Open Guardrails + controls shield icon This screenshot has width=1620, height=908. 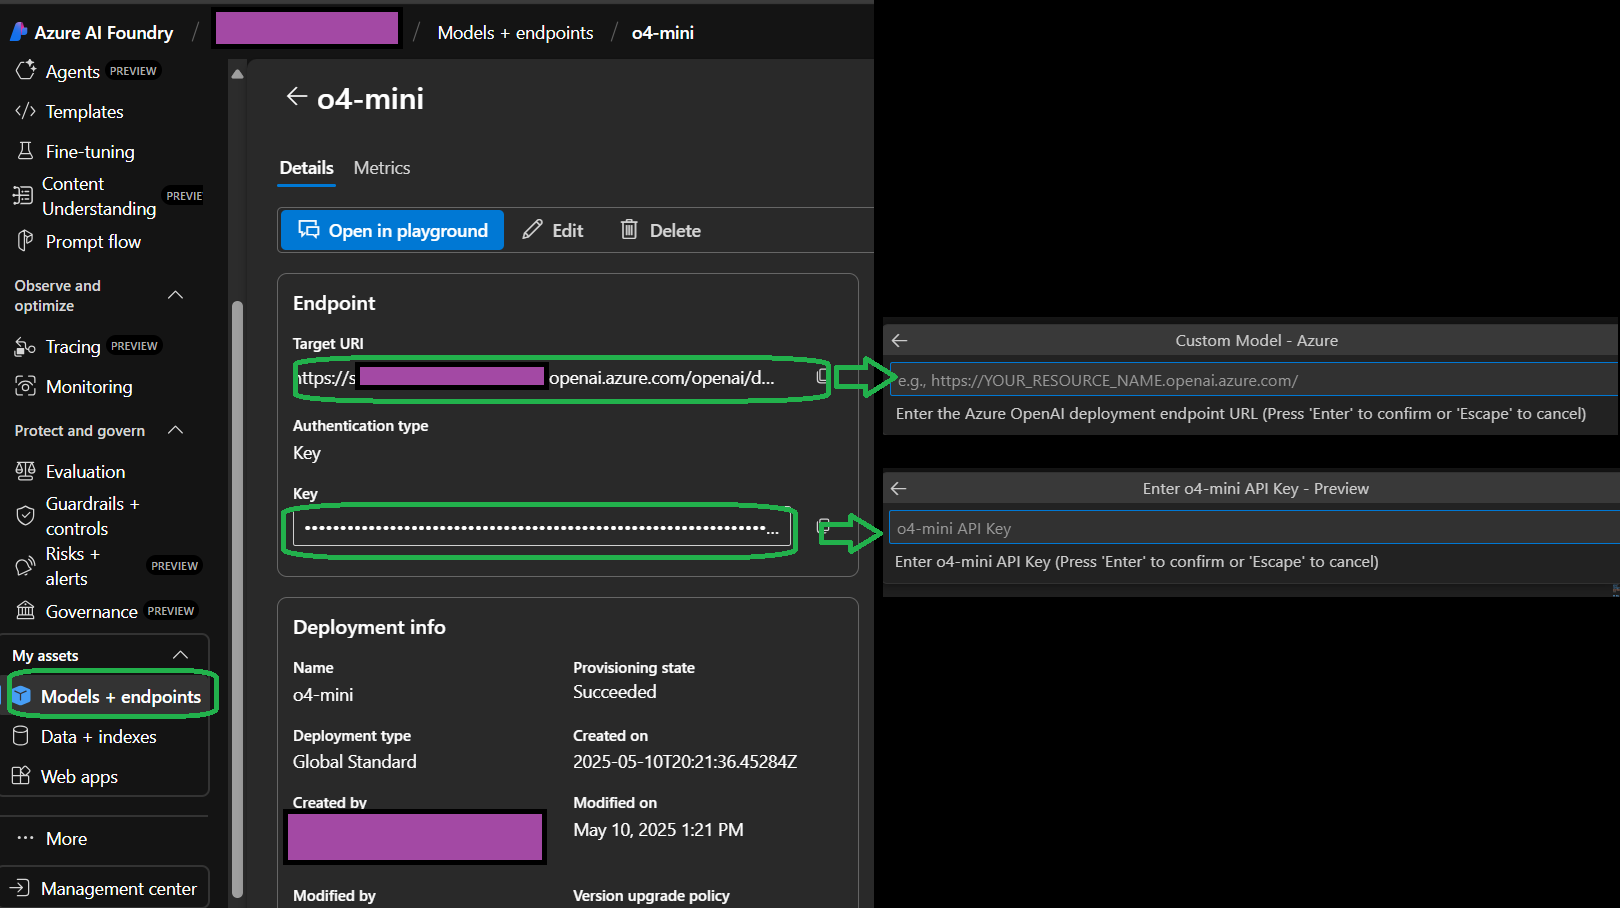click(25, 516)
